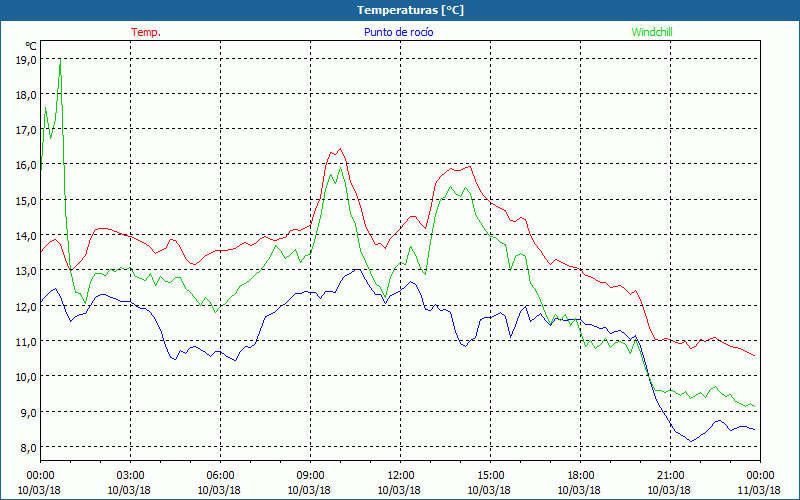Click the 11/03/18 date label
The width and height of the screenshot is (800, 500).
[x=759, y=490]
